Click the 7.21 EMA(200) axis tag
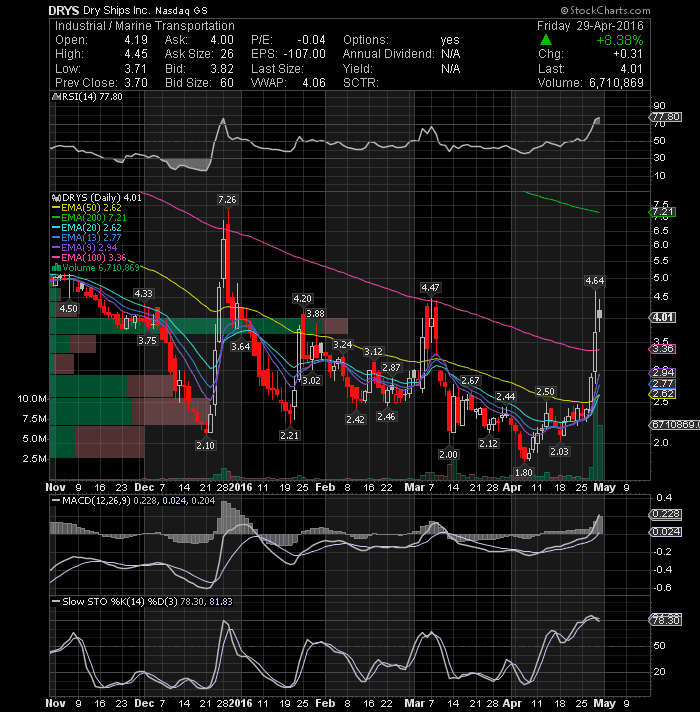This screenshot has height=712, width=700. click(x=663, y=212)
